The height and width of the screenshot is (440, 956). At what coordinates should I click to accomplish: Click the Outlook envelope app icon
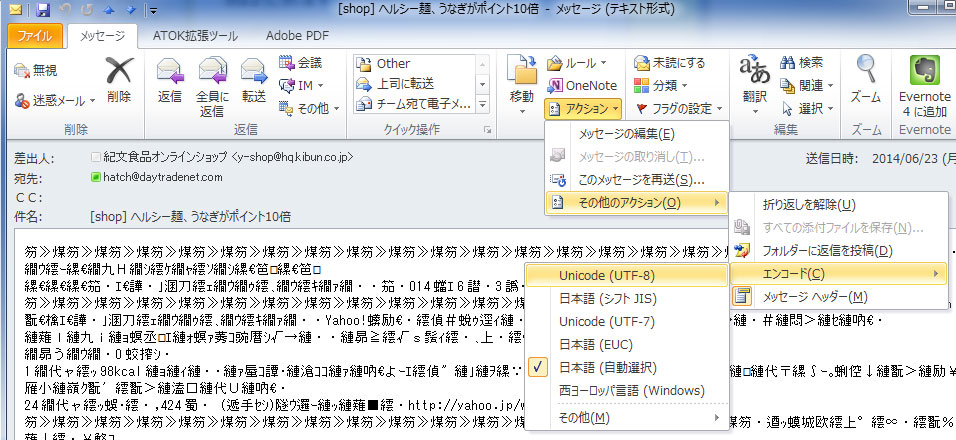pos(15,10)
